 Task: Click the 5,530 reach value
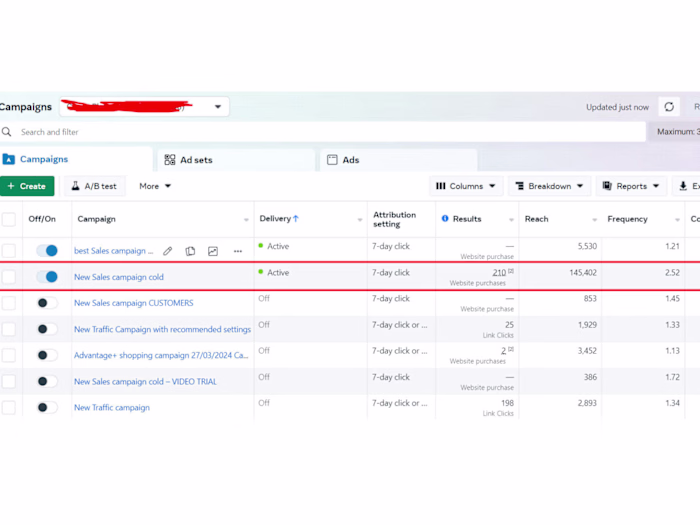pos(587,246)
